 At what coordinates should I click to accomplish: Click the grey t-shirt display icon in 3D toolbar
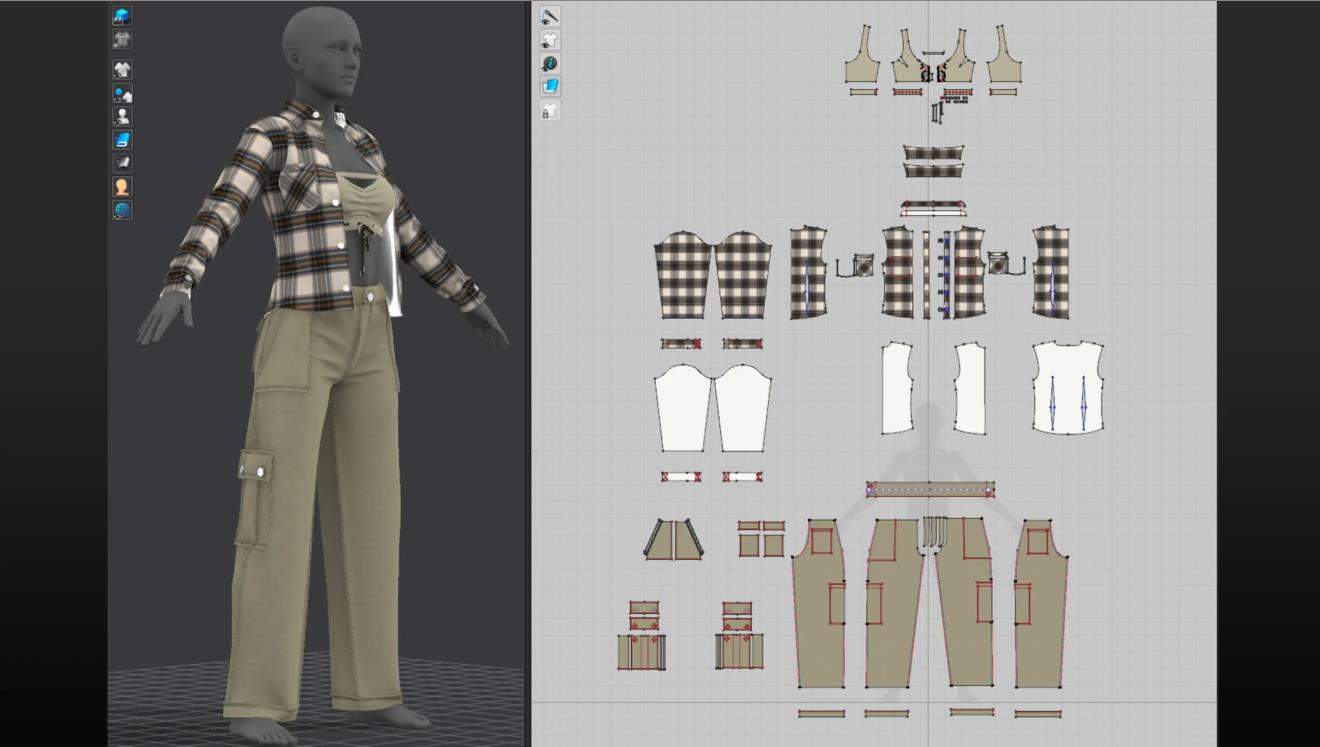point(122,40)
